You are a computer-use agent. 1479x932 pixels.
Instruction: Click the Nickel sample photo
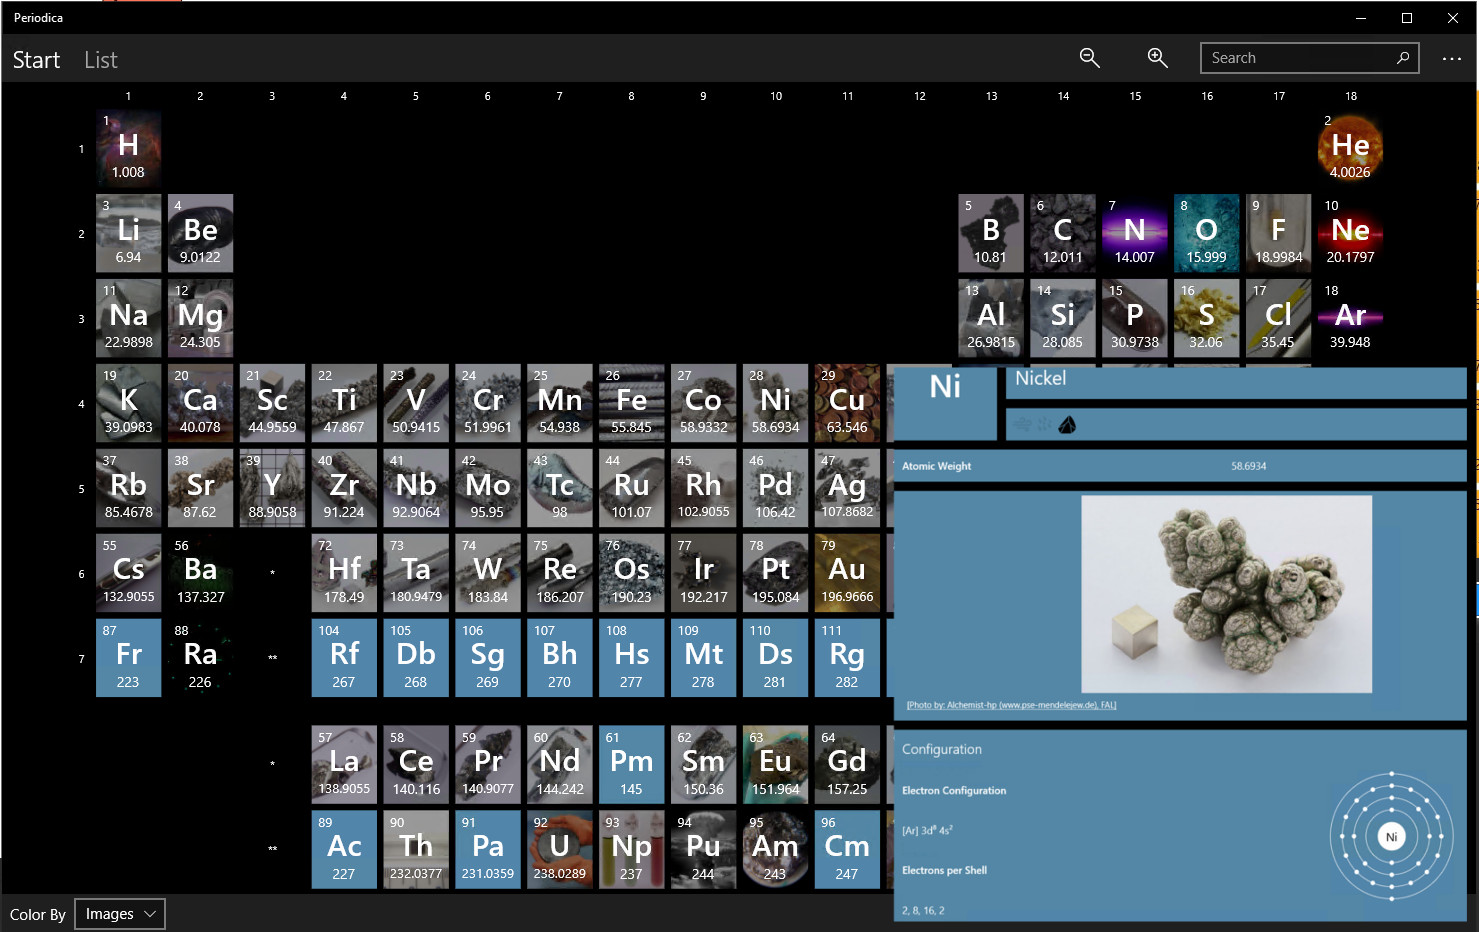[1226, 594]
